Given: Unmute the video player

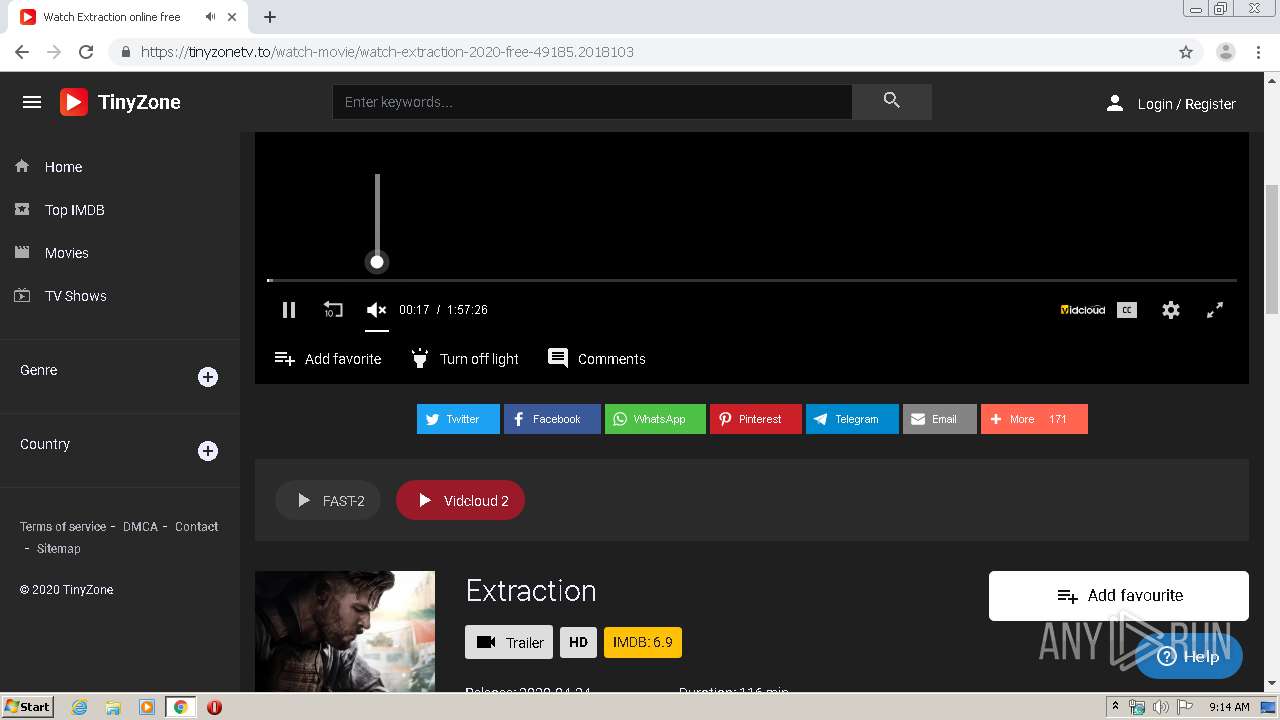Looking at the screenshot, I should click(377, 310).
